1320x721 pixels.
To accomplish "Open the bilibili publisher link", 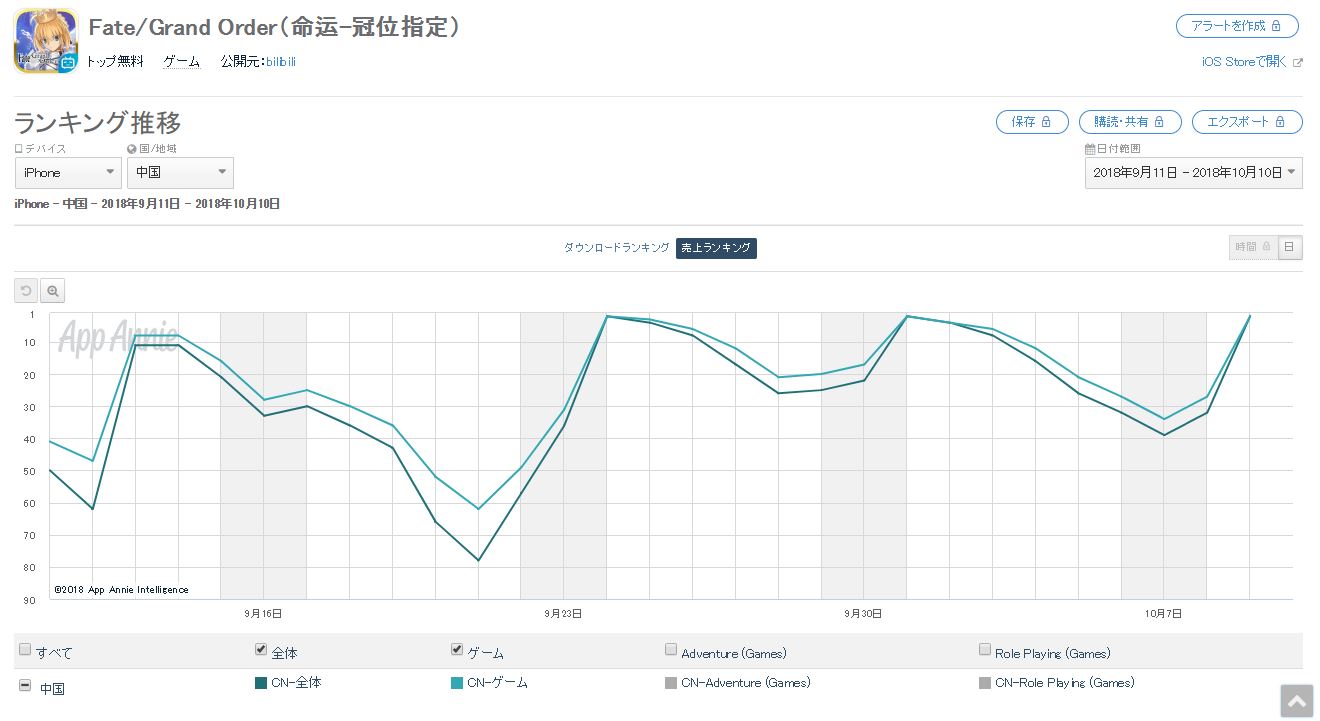I will pos(280,62).
